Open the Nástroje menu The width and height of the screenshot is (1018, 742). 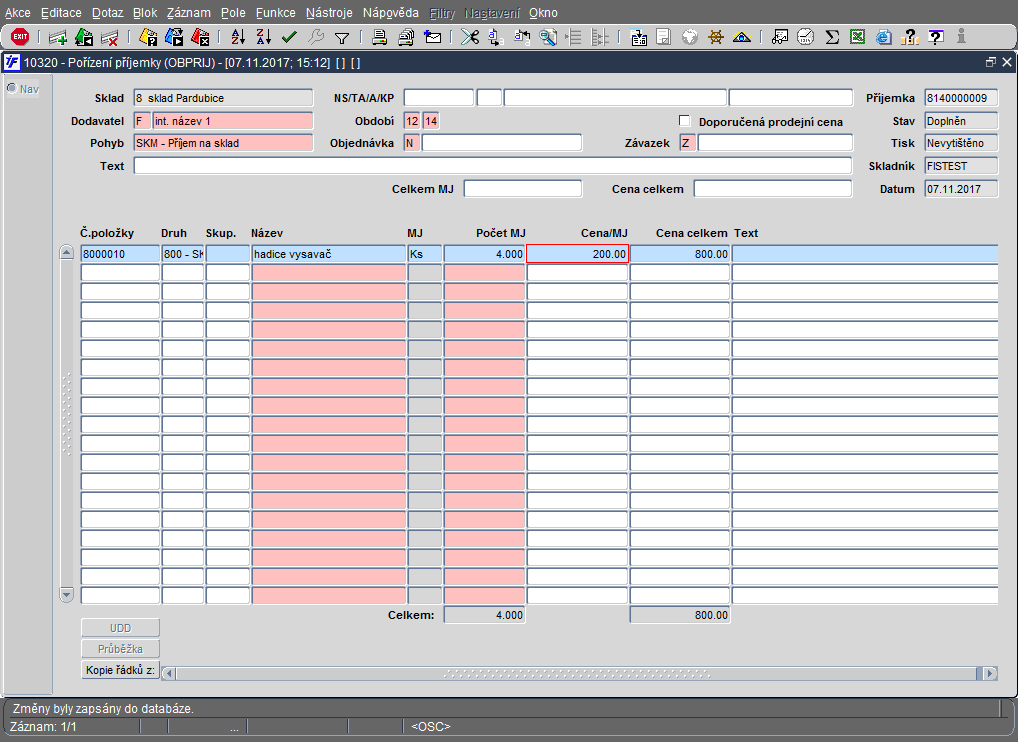pyautogui.click(x=329, y=12)
